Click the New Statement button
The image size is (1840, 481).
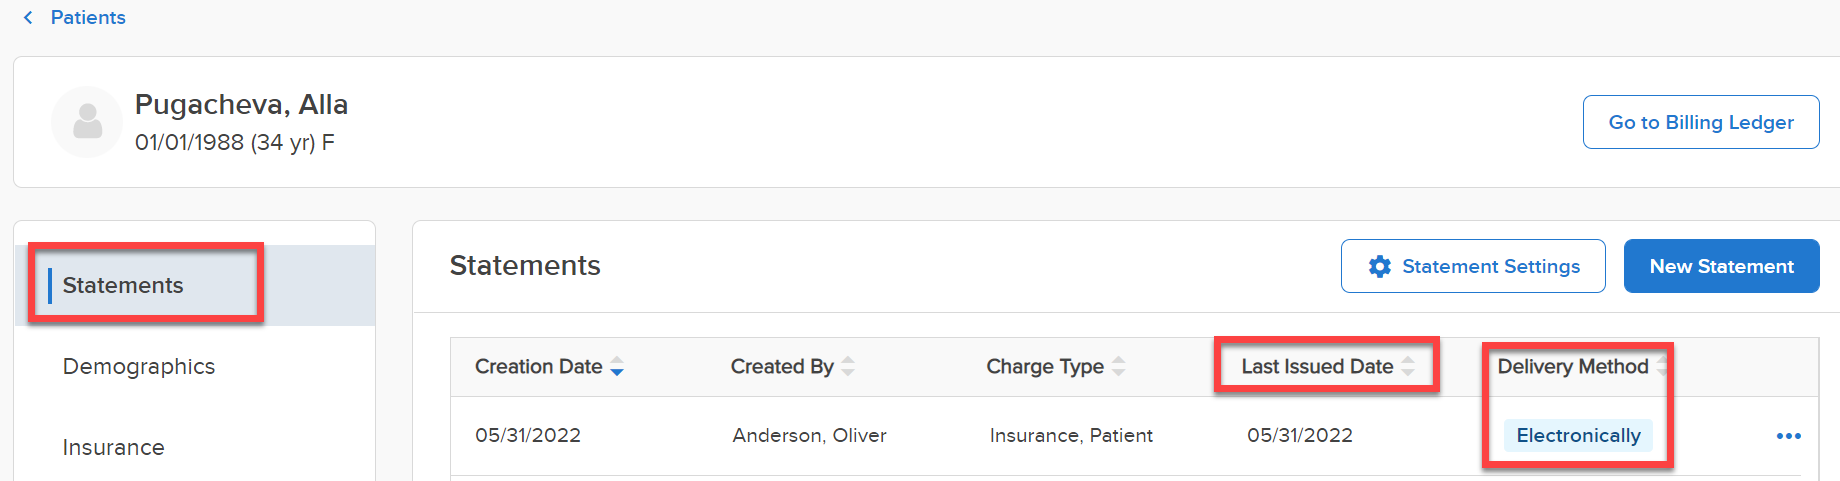[x=1721, y=266]
